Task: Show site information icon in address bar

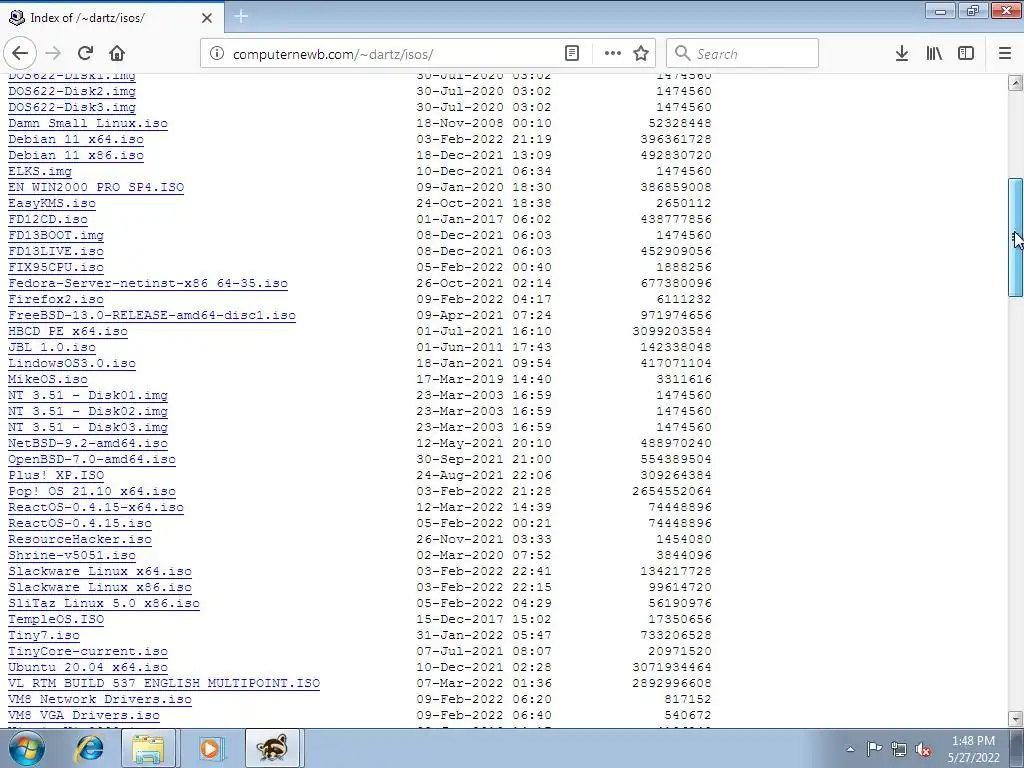Action: click(217, 54)
